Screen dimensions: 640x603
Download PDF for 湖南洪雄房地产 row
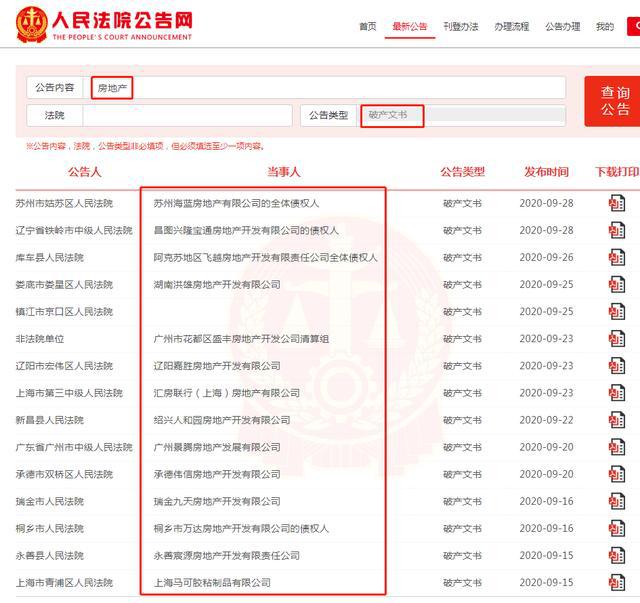(617, 284)
